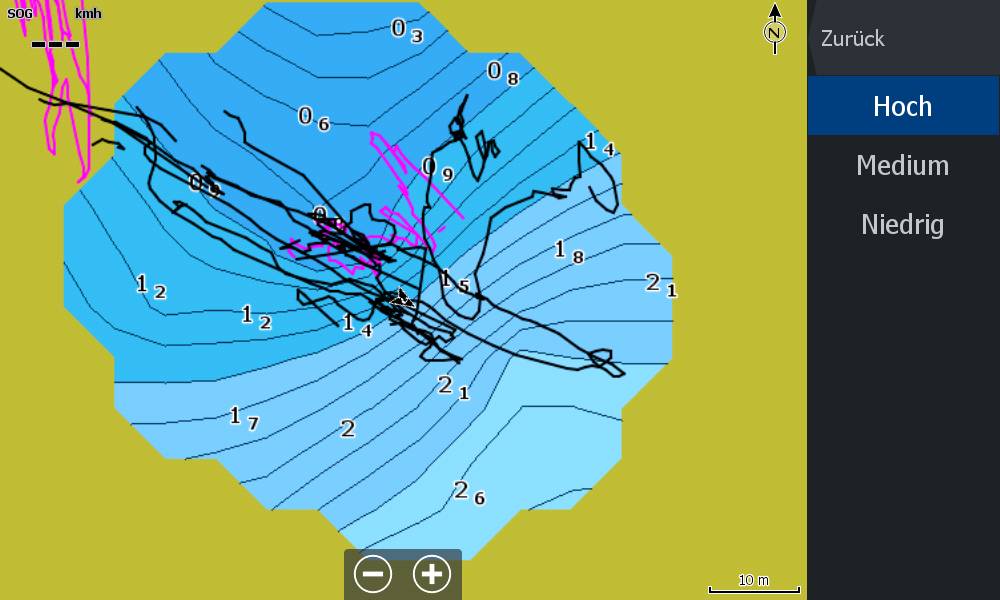1000x600 pixels.
Task: Tap the 0.6 depth label
Action: [x=313, y=119]
